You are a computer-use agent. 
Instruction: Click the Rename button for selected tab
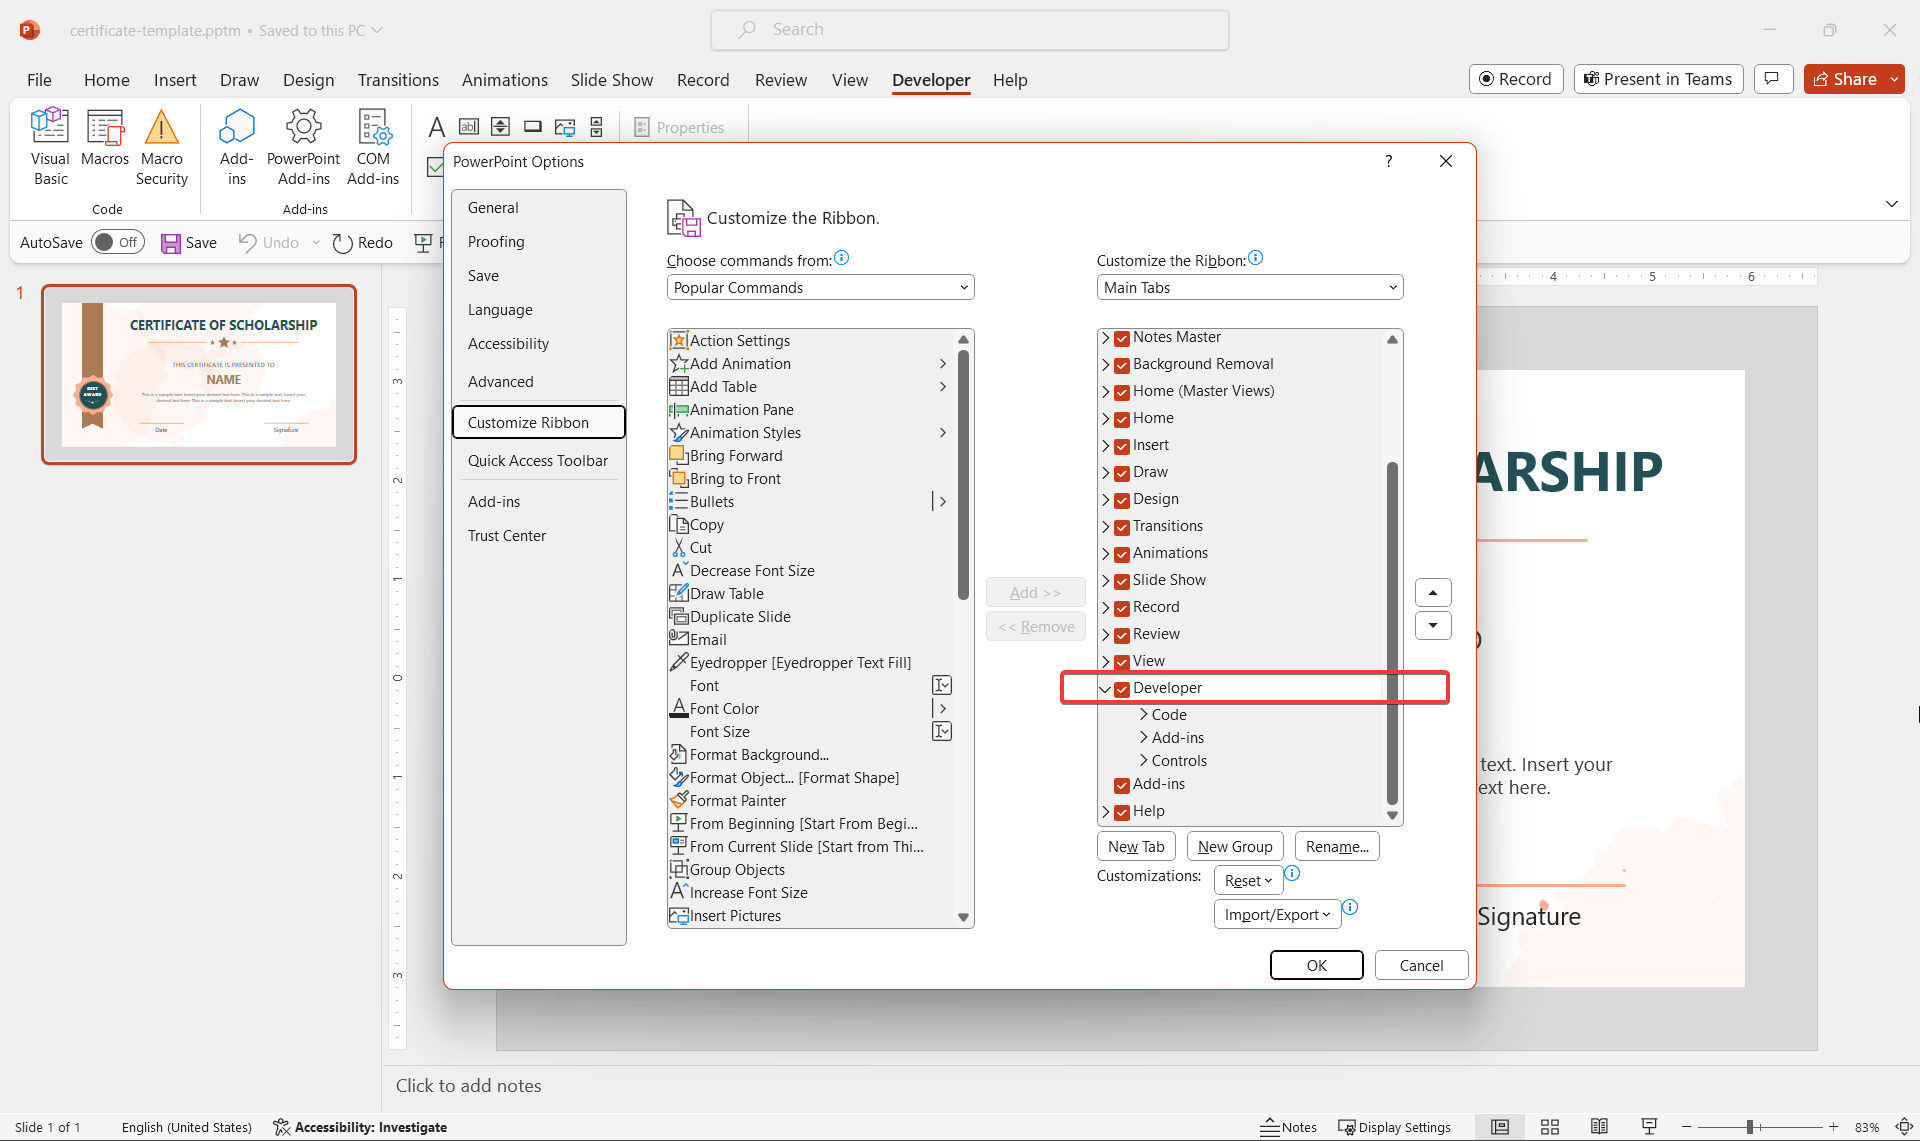tap(1335, 845)
